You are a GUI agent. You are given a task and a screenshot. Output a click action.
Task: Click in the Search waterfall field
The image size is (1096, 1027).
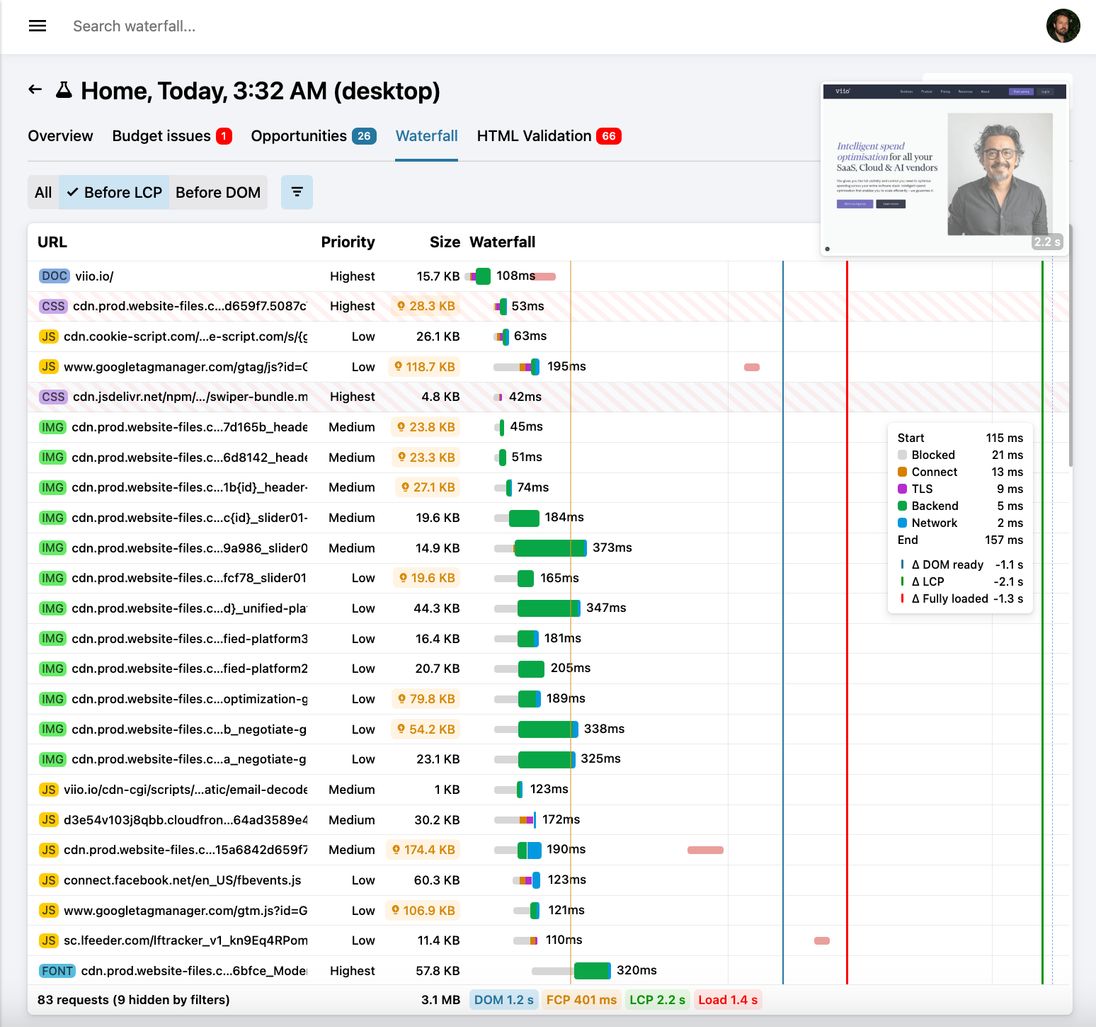(300, 26)
